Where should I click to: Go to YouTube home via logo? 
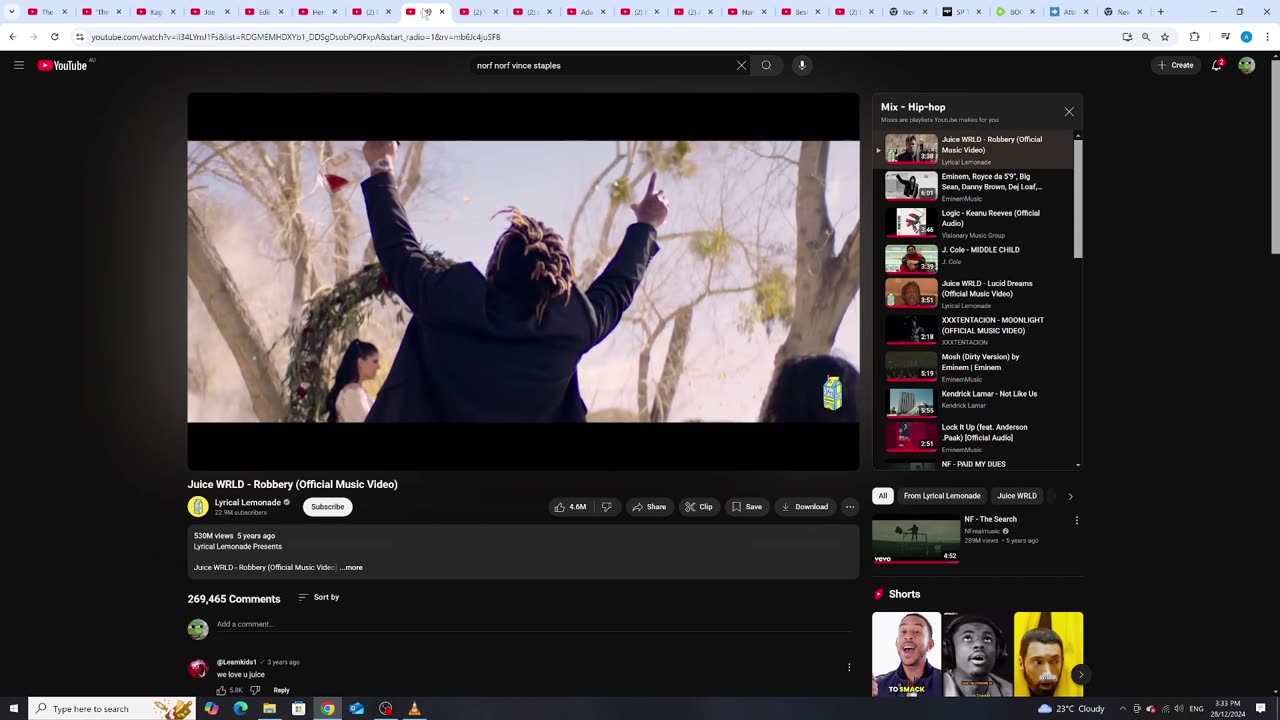click(64, 65)
